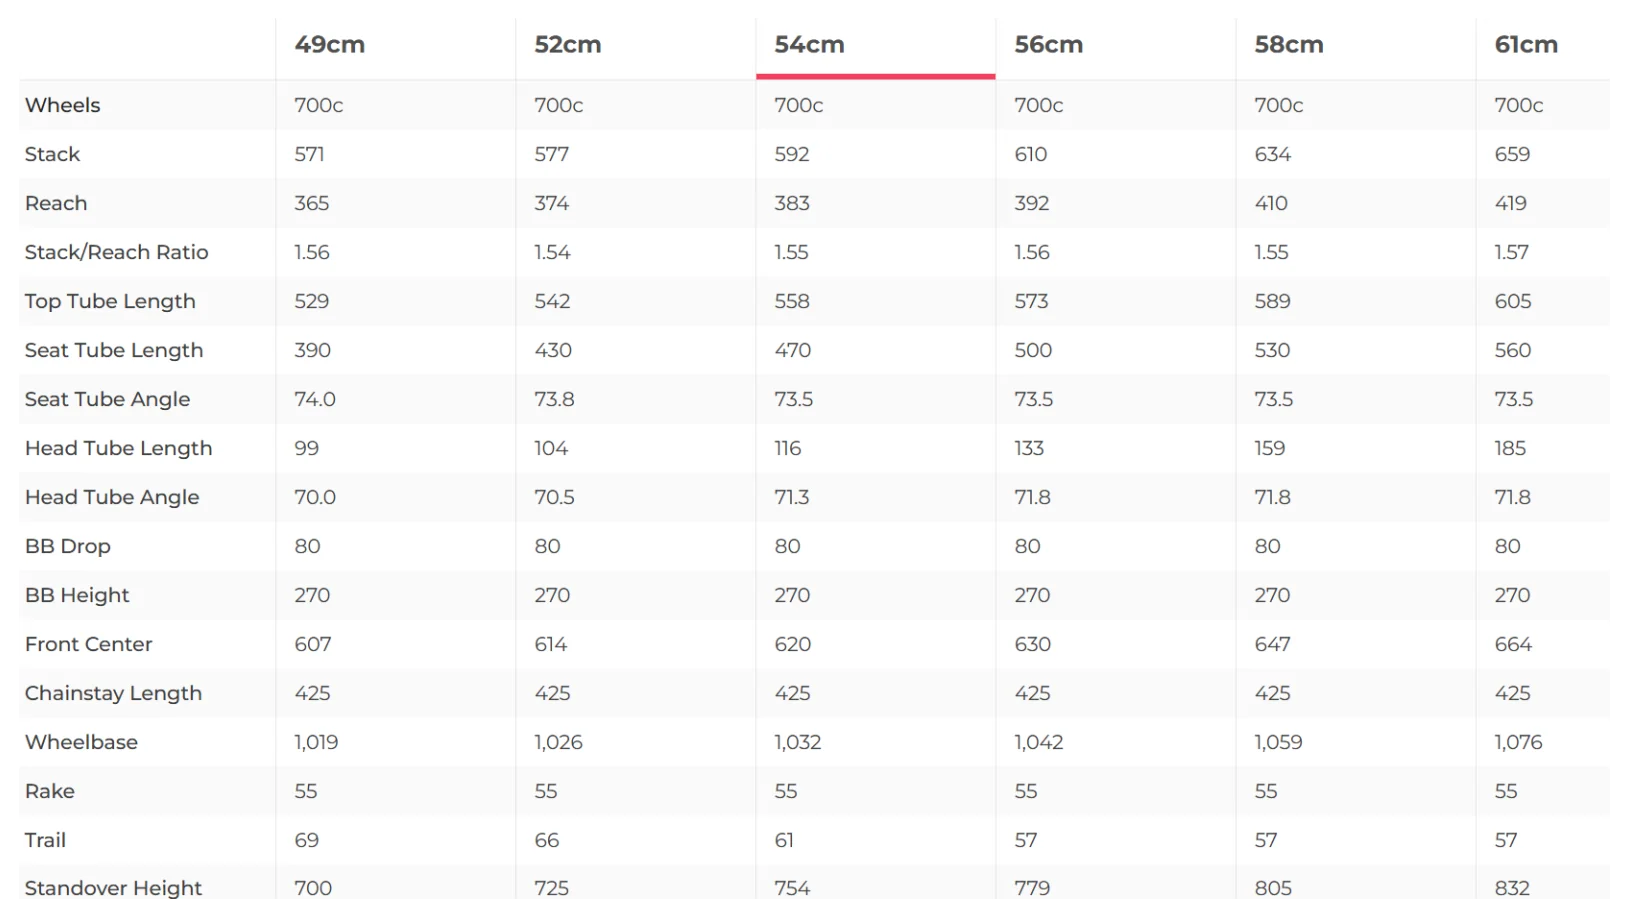Select the 61cm size column header
This screenshot has height=917, width=1631.
pyautogui.click(x=1526, y=45)
